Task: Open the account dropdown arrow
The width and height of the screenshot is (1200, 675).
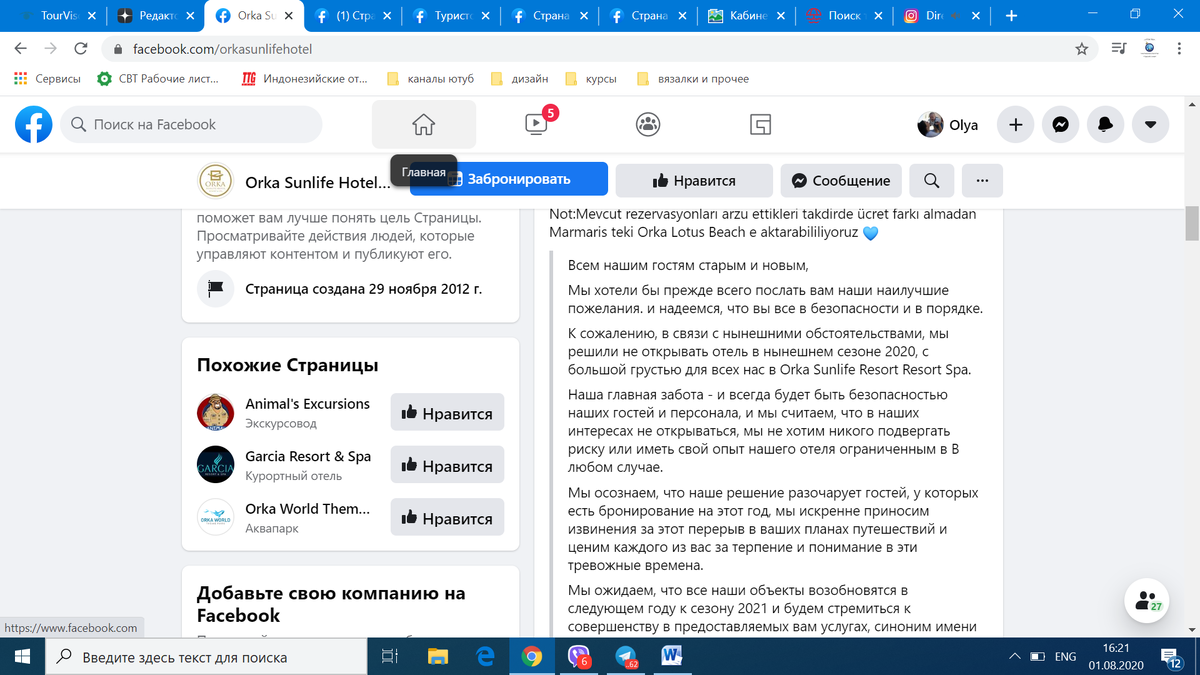Action: tap(1150, 125)
